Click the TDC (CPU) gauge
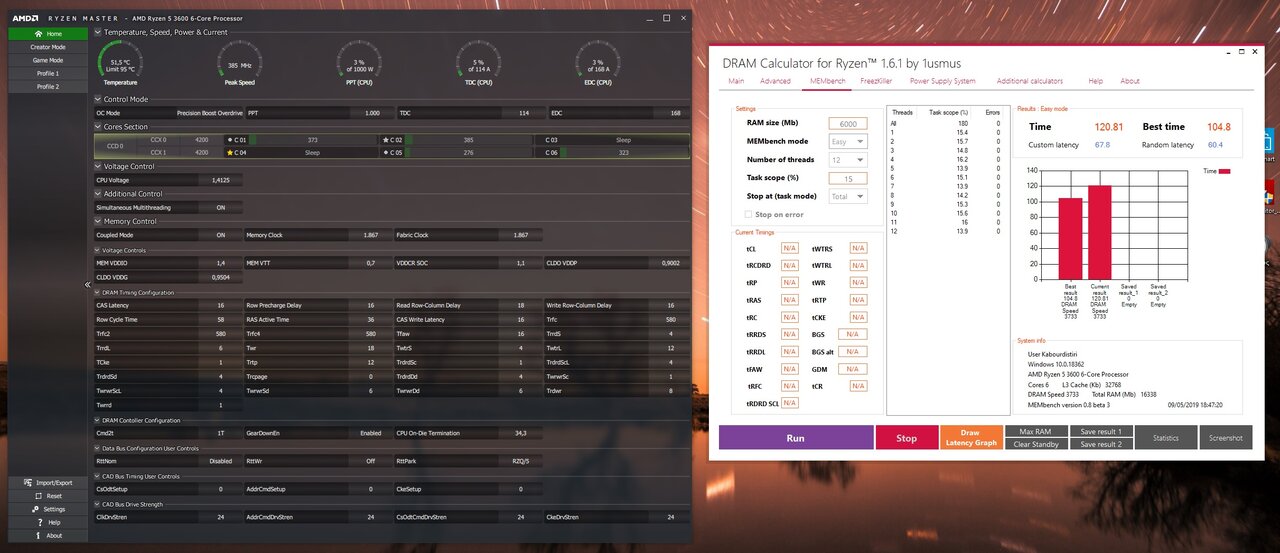The width and height of the screenshot is (1280, 553). (x=478, y=64)
